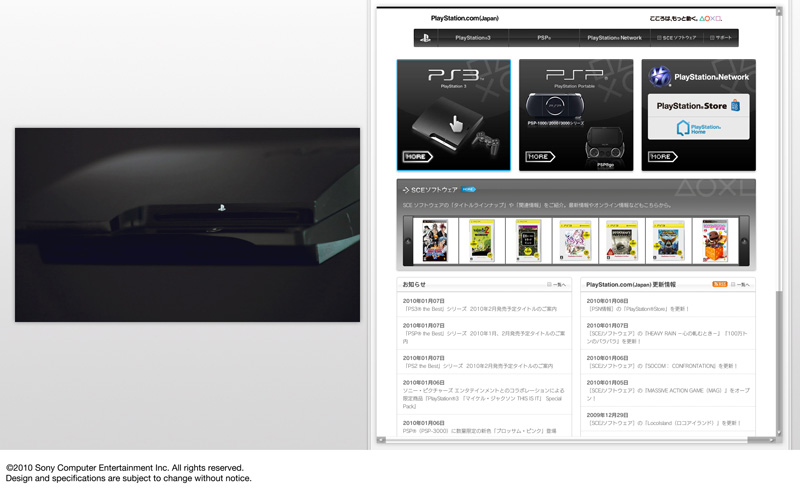The image size is (800, 492).
Task: Click MORE on the PlayStation Network panel
Action: click(x=662, y=157)
